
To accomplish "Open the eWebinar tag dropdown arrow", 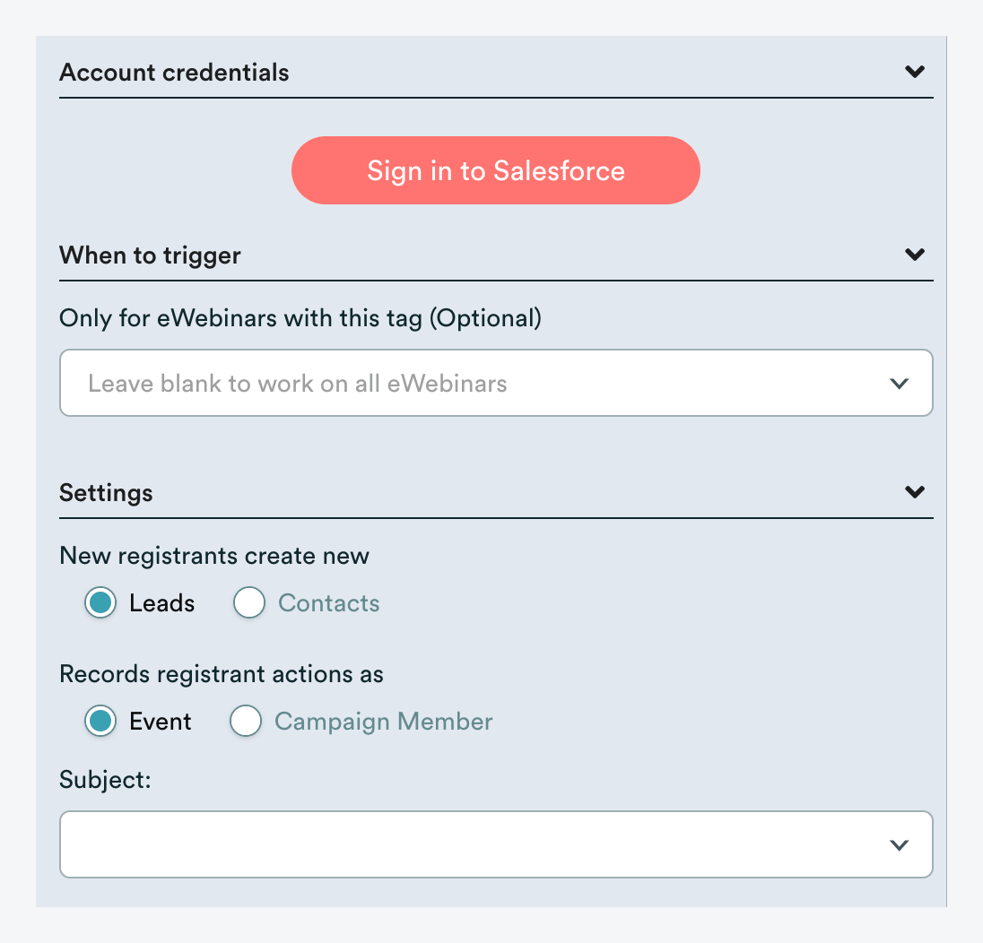I will pyautogui.click(x=898, y=383).
